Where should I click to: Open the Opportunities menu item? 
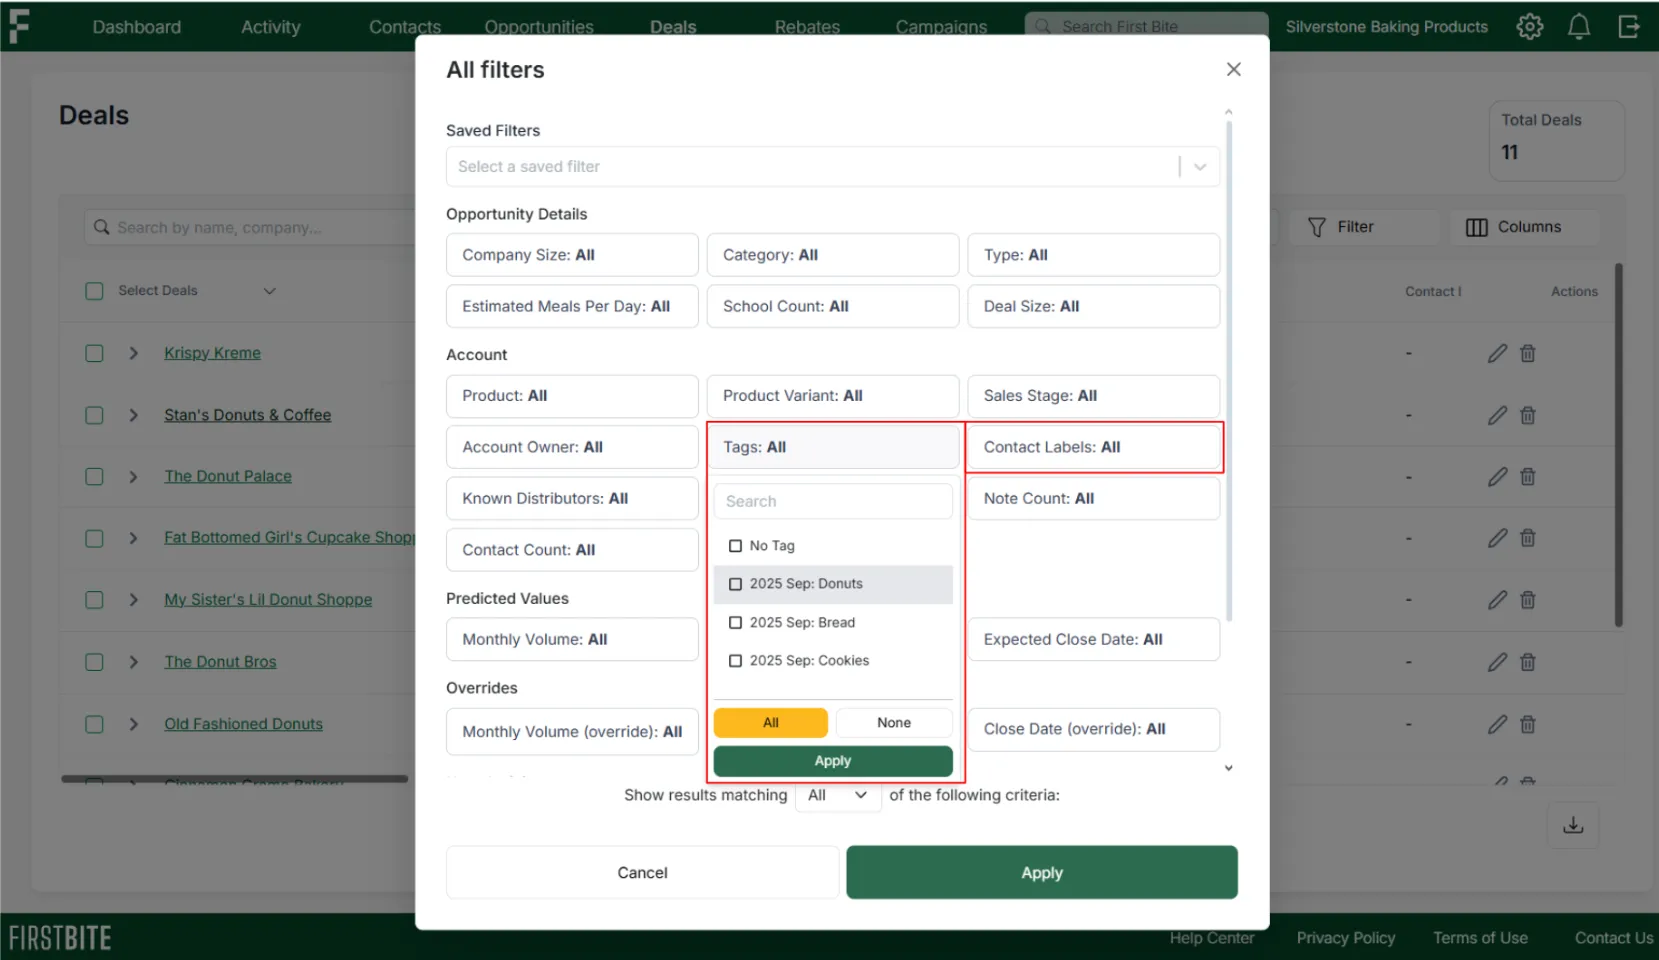539,27
